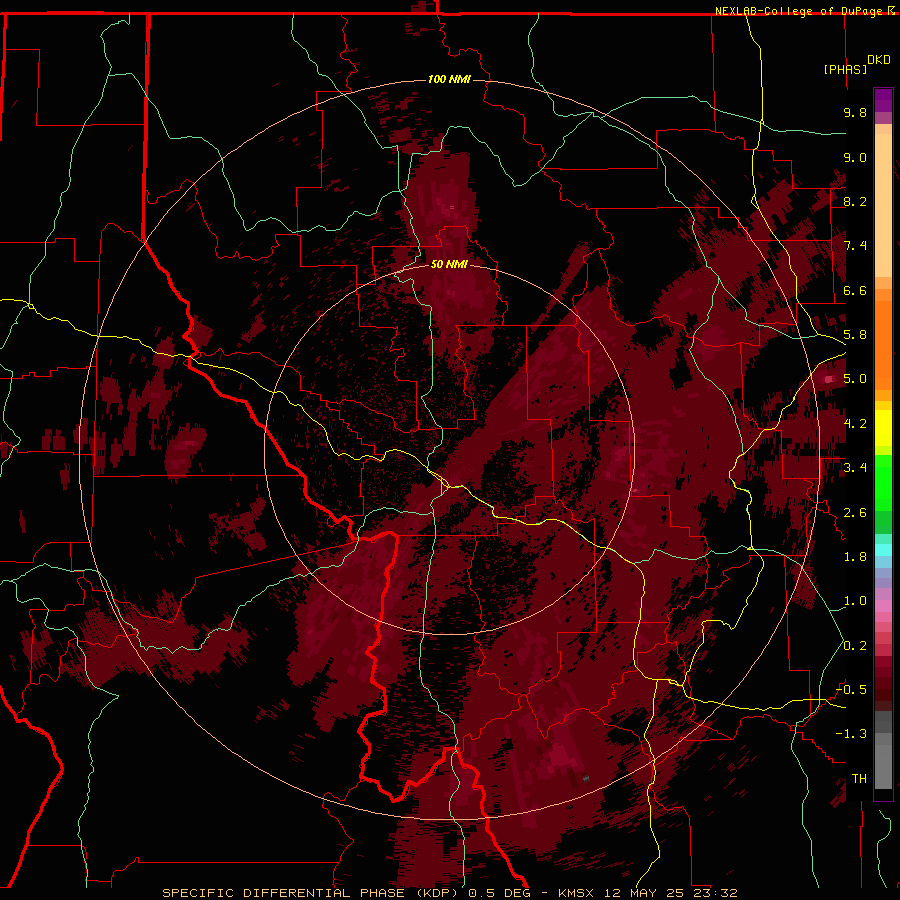900x900 pixels.
Task: Select the pink band of the color bar
Action: tap(883, 605)
